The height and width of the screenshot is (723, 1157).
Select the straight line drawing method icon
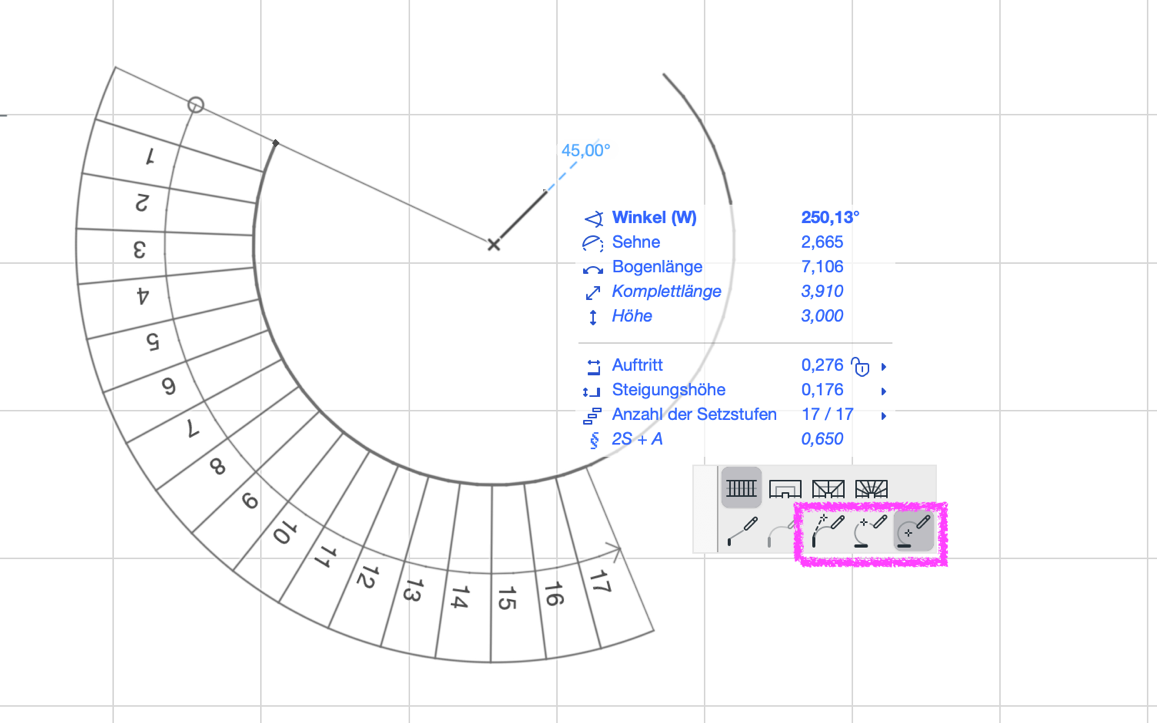742,531
